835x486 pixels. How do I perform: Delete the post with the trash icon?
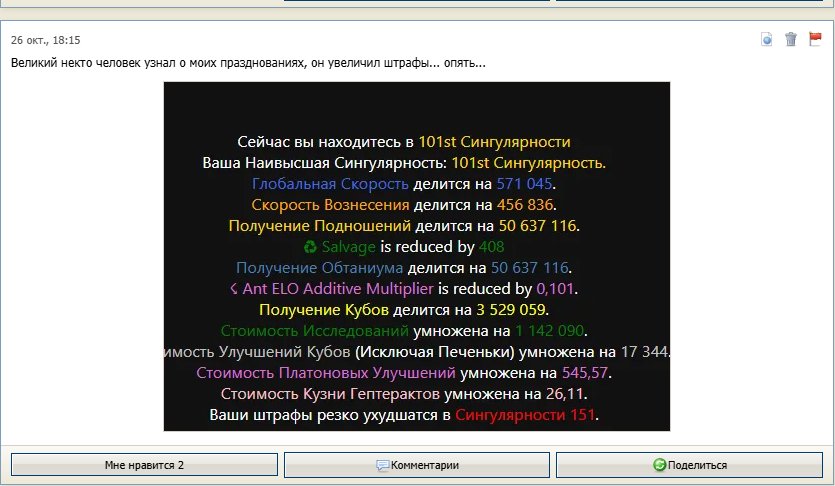click(791, 39)
